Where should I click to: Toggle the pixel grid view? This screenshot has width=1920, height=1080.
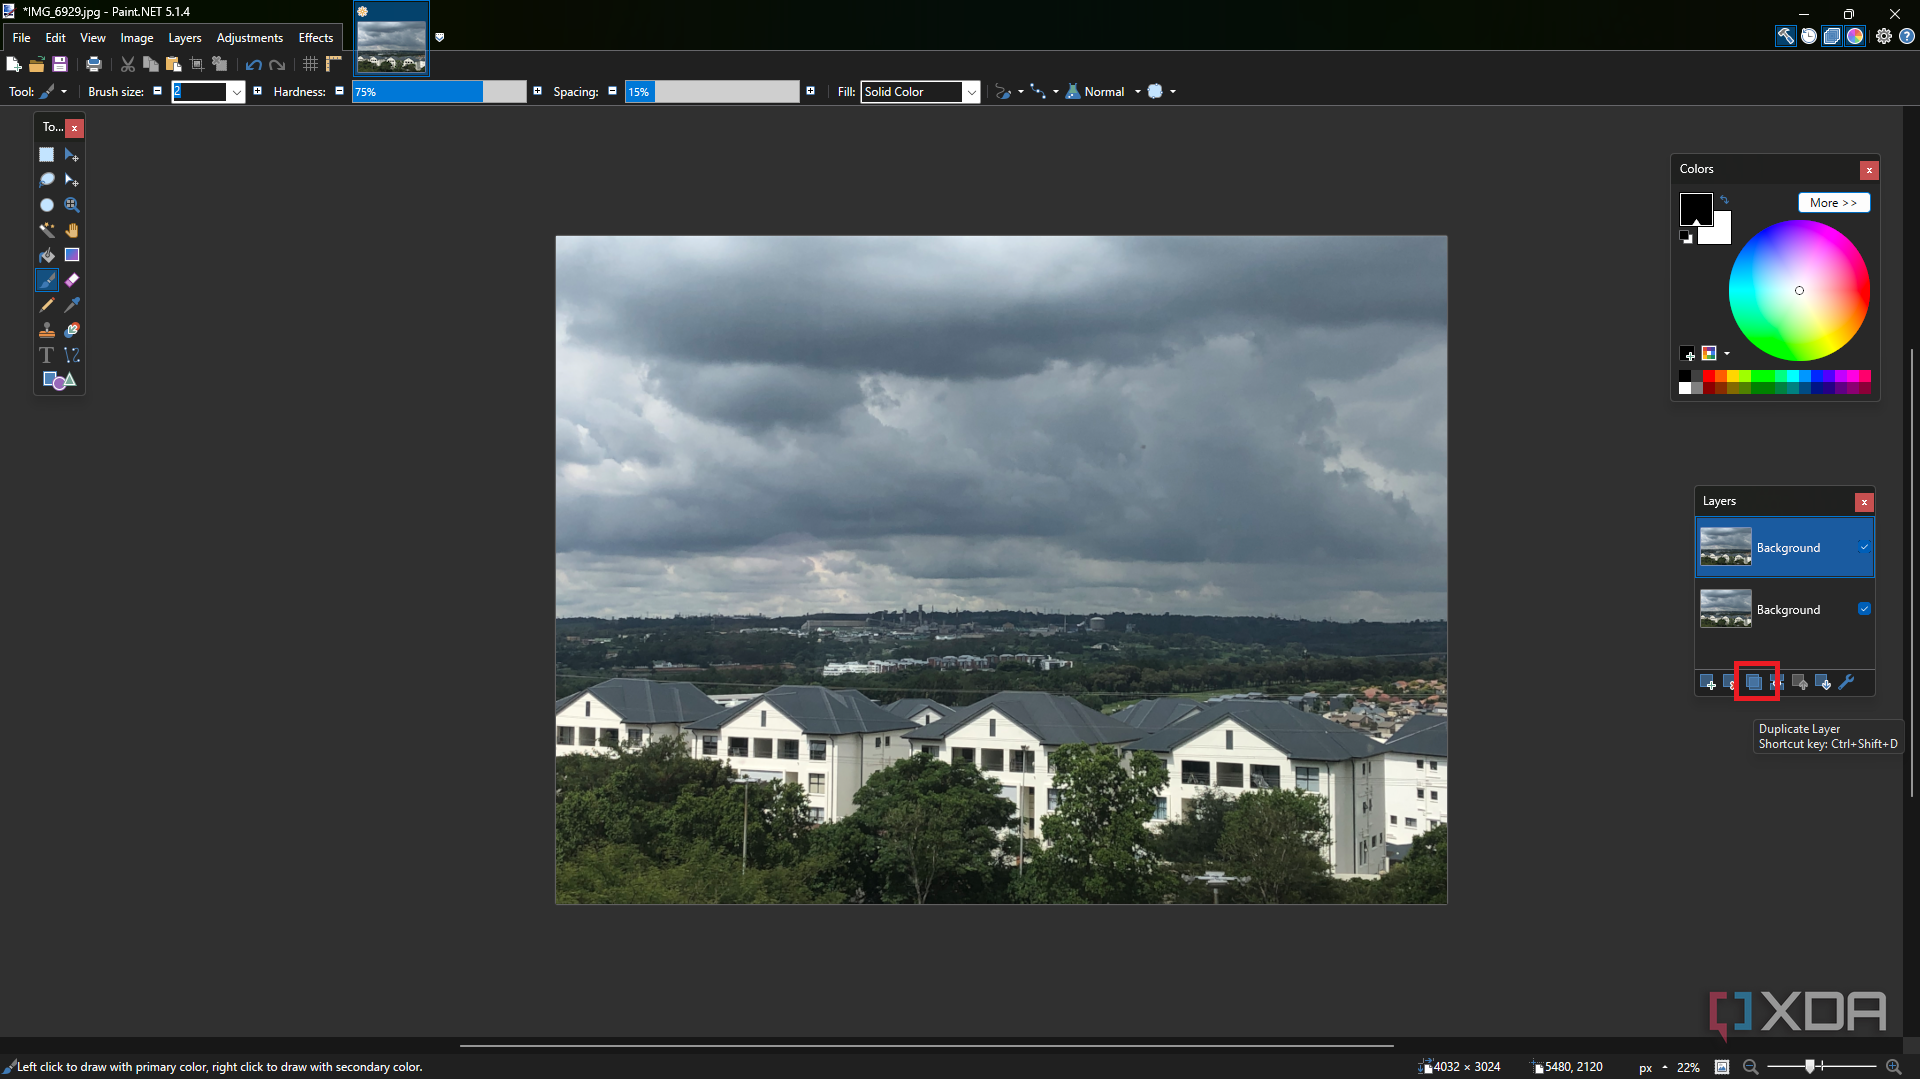point(311,64)
